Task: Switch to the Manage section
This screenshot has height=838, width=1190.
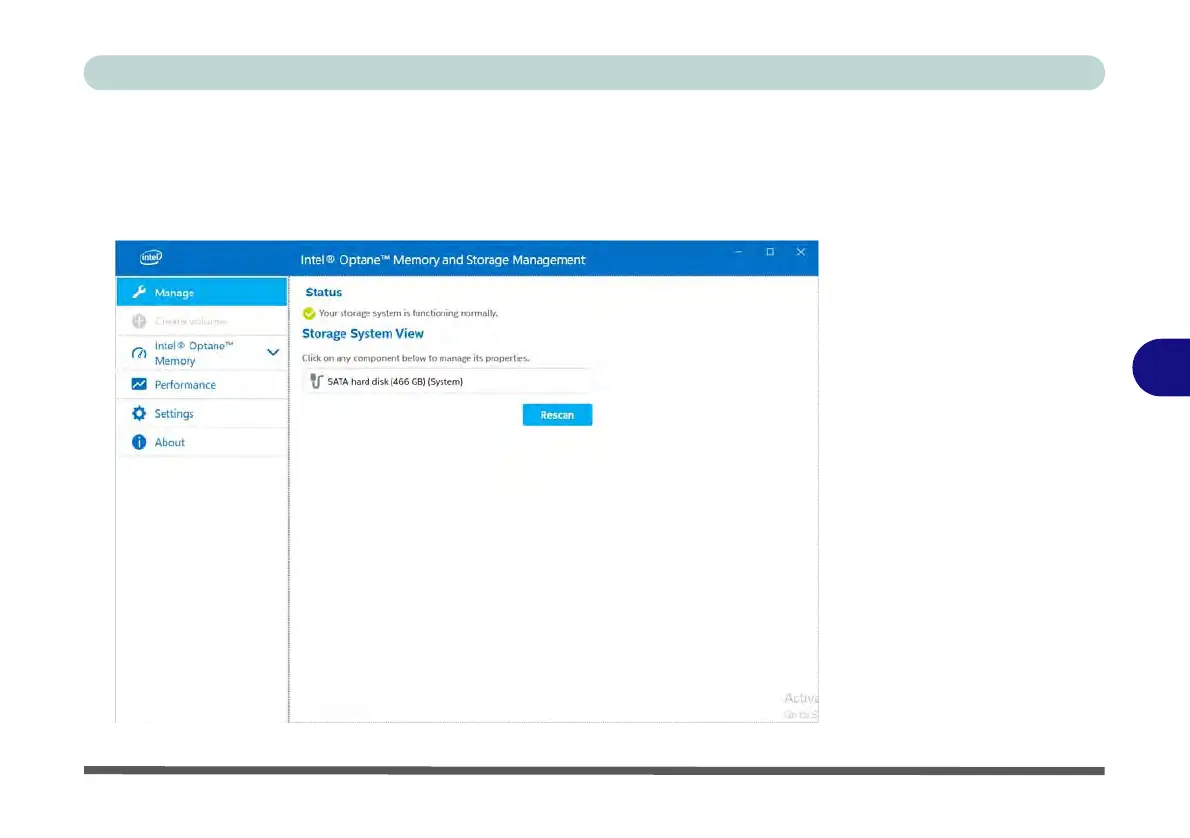Action: click(202, 292)
